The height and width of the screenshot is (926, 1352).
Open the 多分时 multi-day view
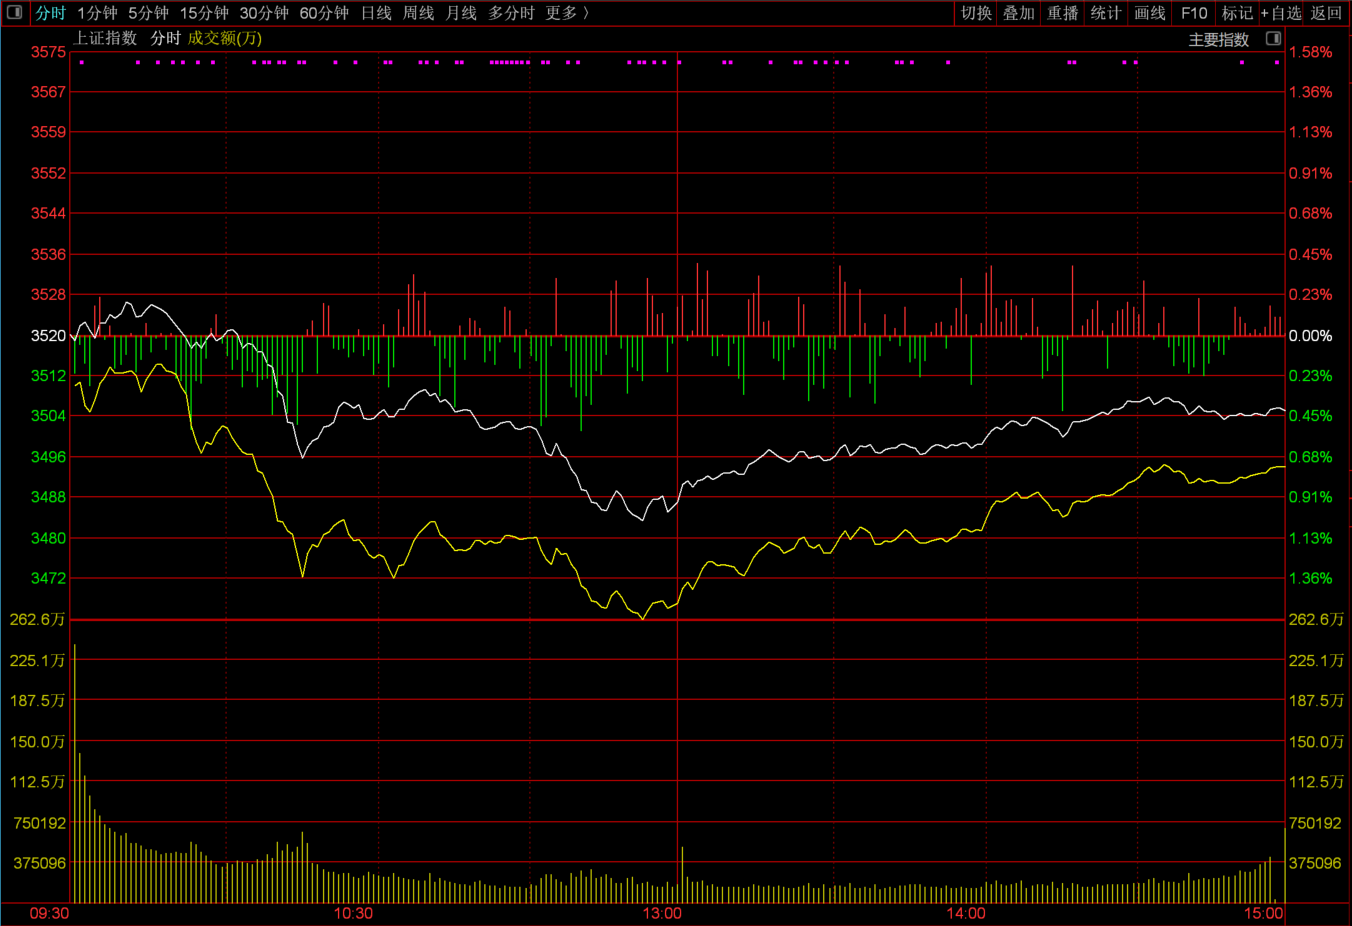tap(511, 13)
